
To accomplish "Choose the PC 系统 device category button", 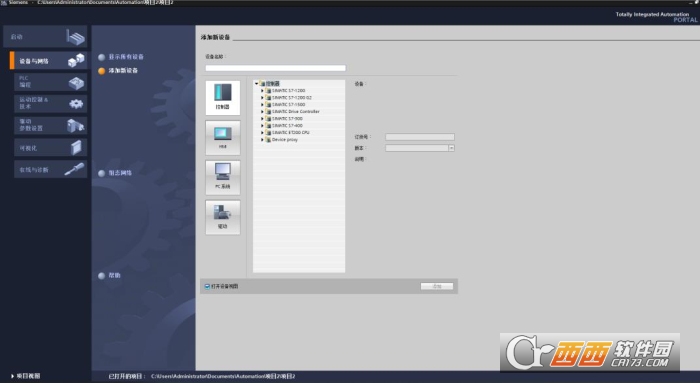I will [223, 177].
